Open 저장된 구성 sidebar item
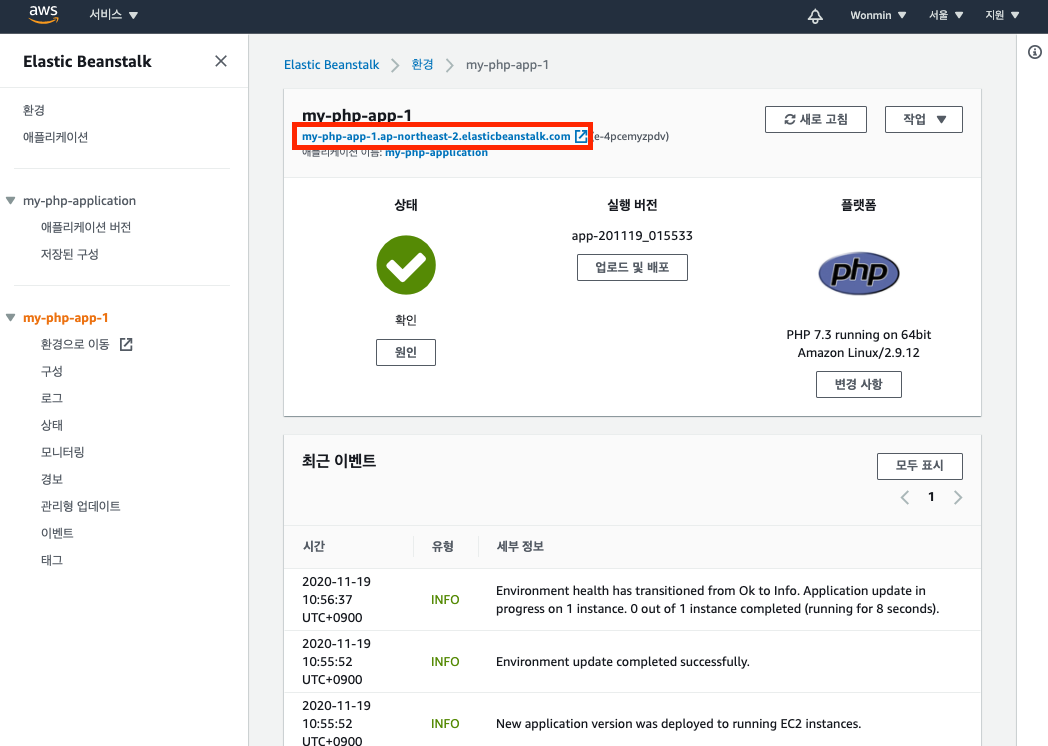The height and width of the screenshot is (746, 1048). (70, 254)
